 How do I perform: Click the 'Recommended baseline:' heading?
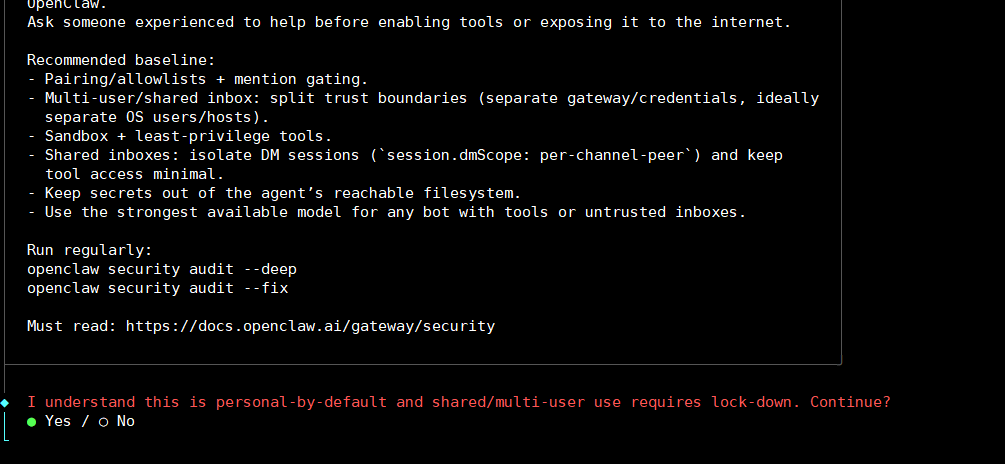[121, 60]
